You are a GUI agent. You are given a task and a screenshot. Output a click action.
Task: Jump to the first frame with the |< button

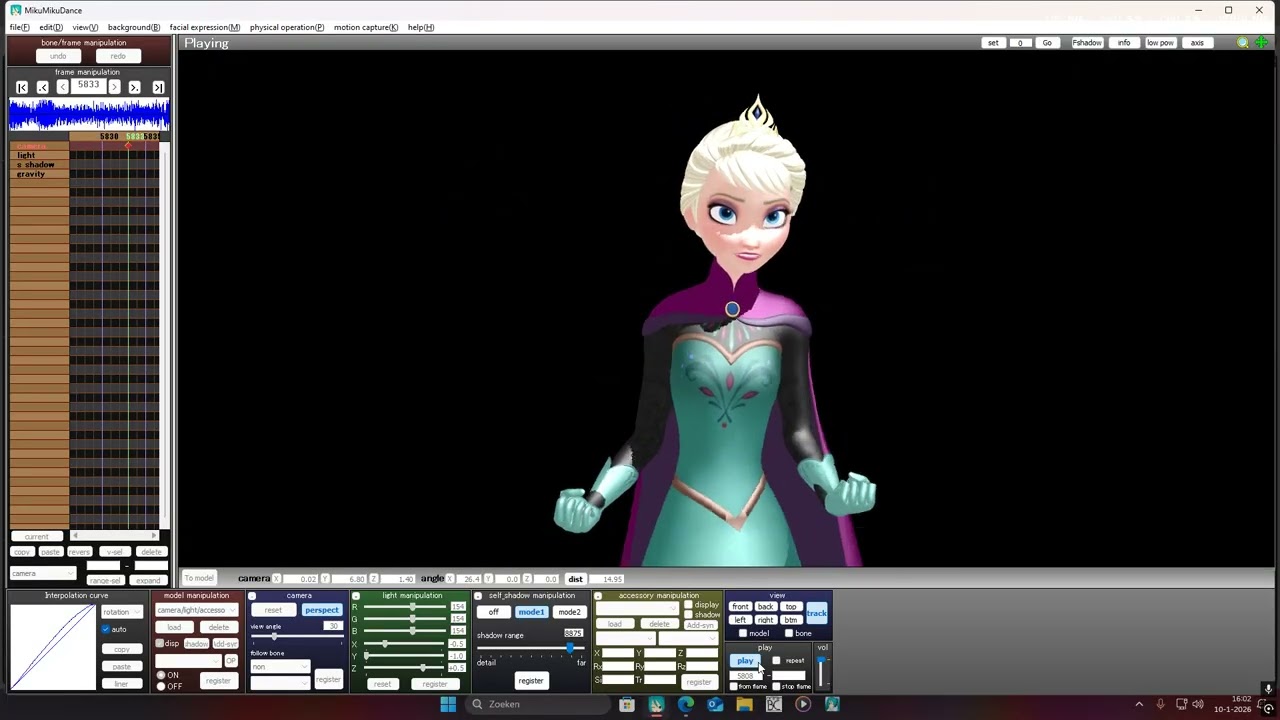click(22, 88)
